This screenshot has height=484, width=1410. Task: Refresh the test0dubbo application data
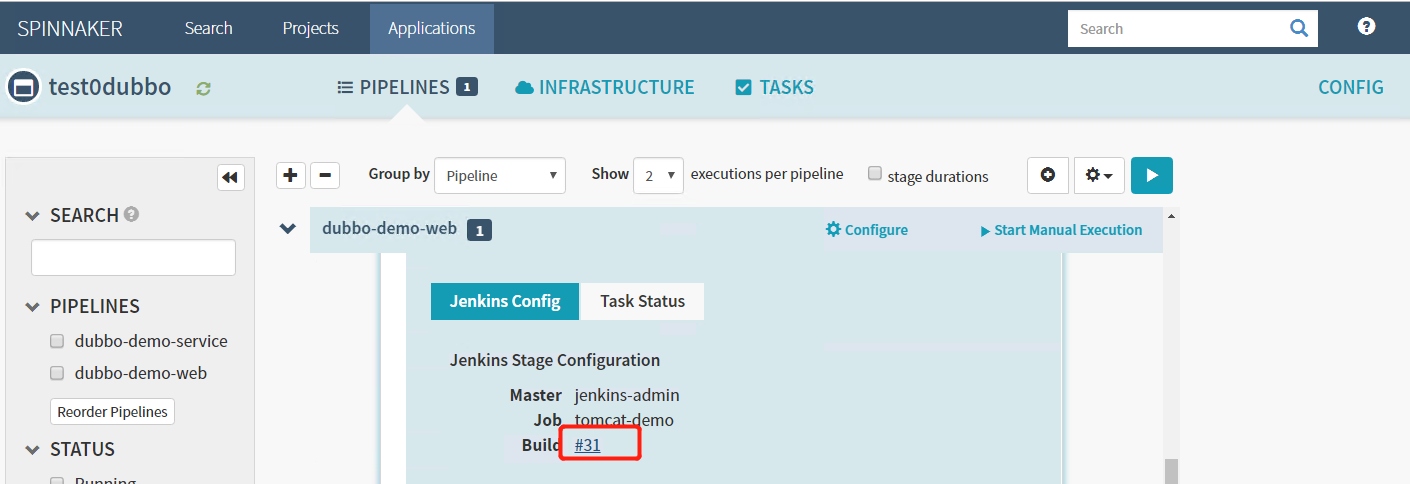click(204, 88)
